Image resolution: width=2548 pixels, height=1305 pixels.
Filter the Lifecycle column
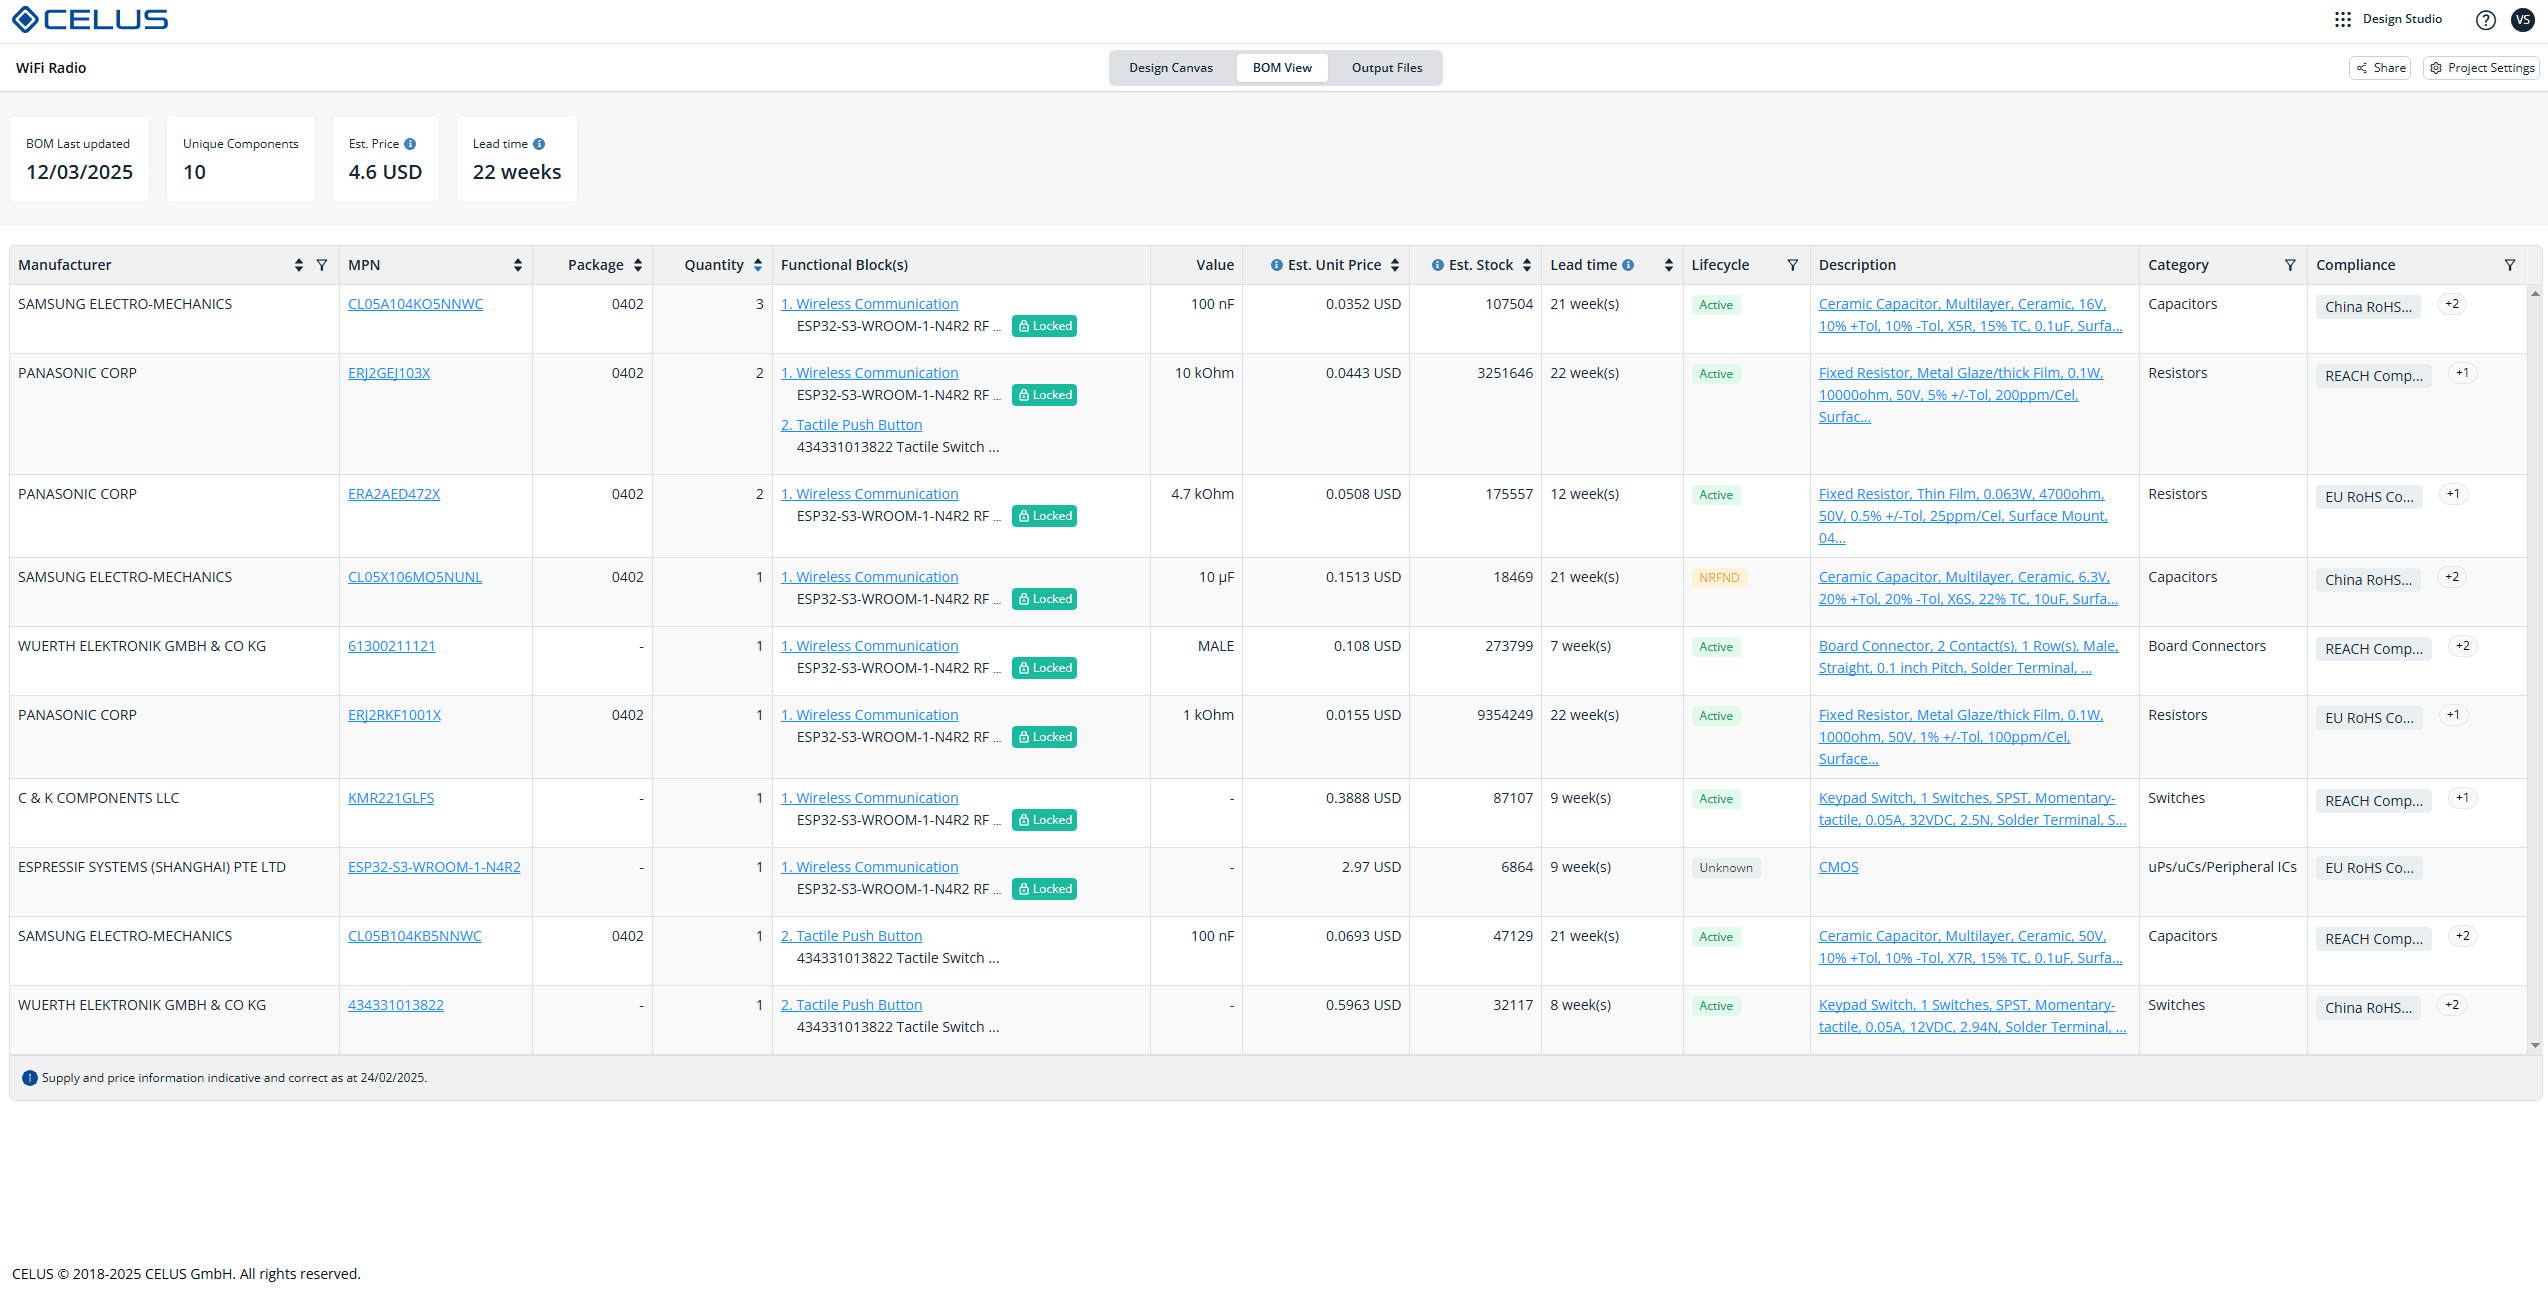coord(1793,265)
